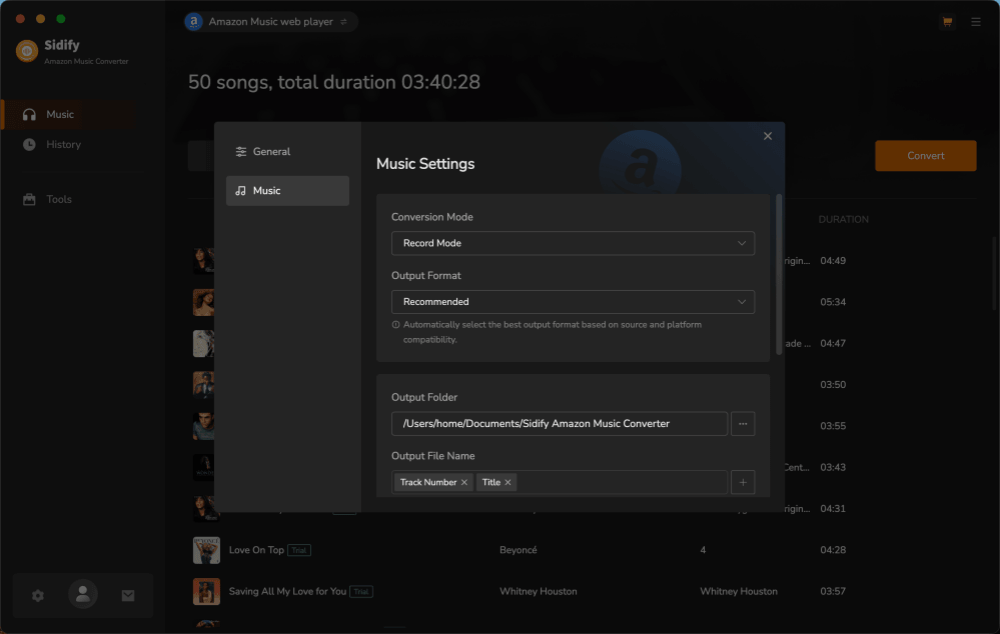The image size is (1000, 634).
Task: Browse for output folder with ellipsis button
Action: 742,424
